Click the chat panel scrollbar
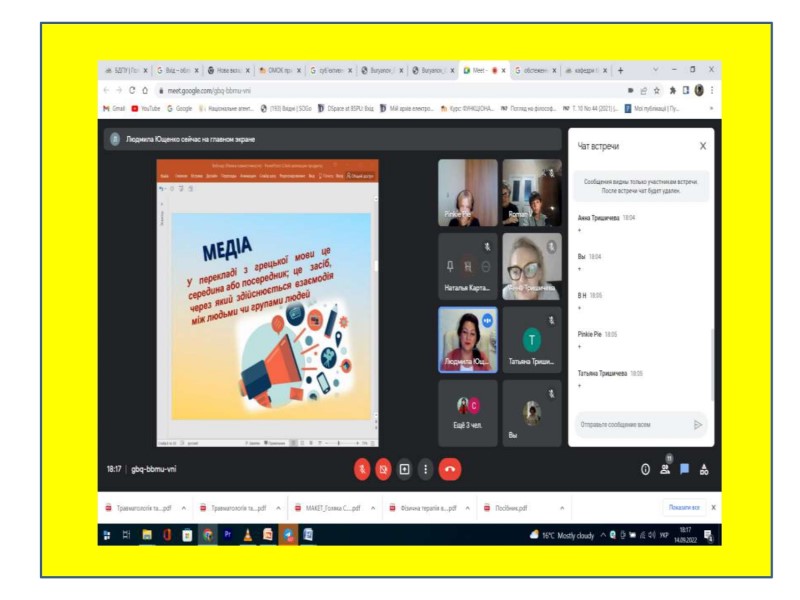 (712, 365)
